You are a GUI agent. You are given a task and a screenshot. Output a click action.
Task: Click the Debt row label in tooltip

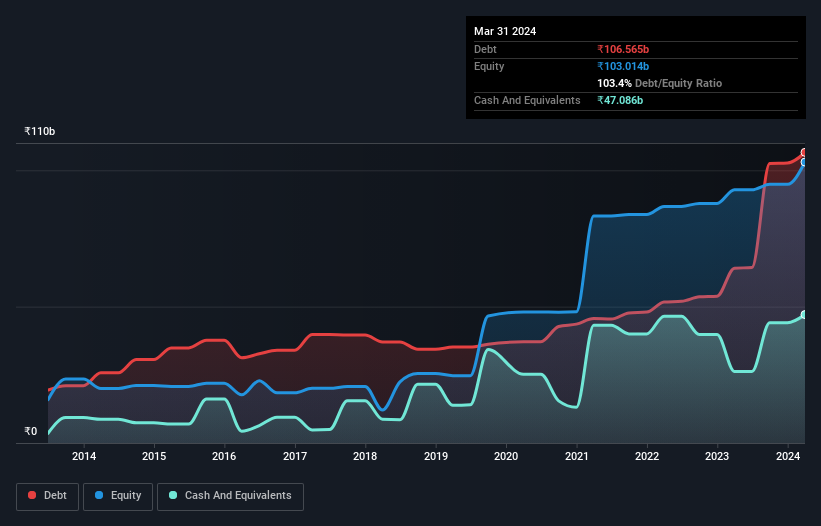(485, 49)
